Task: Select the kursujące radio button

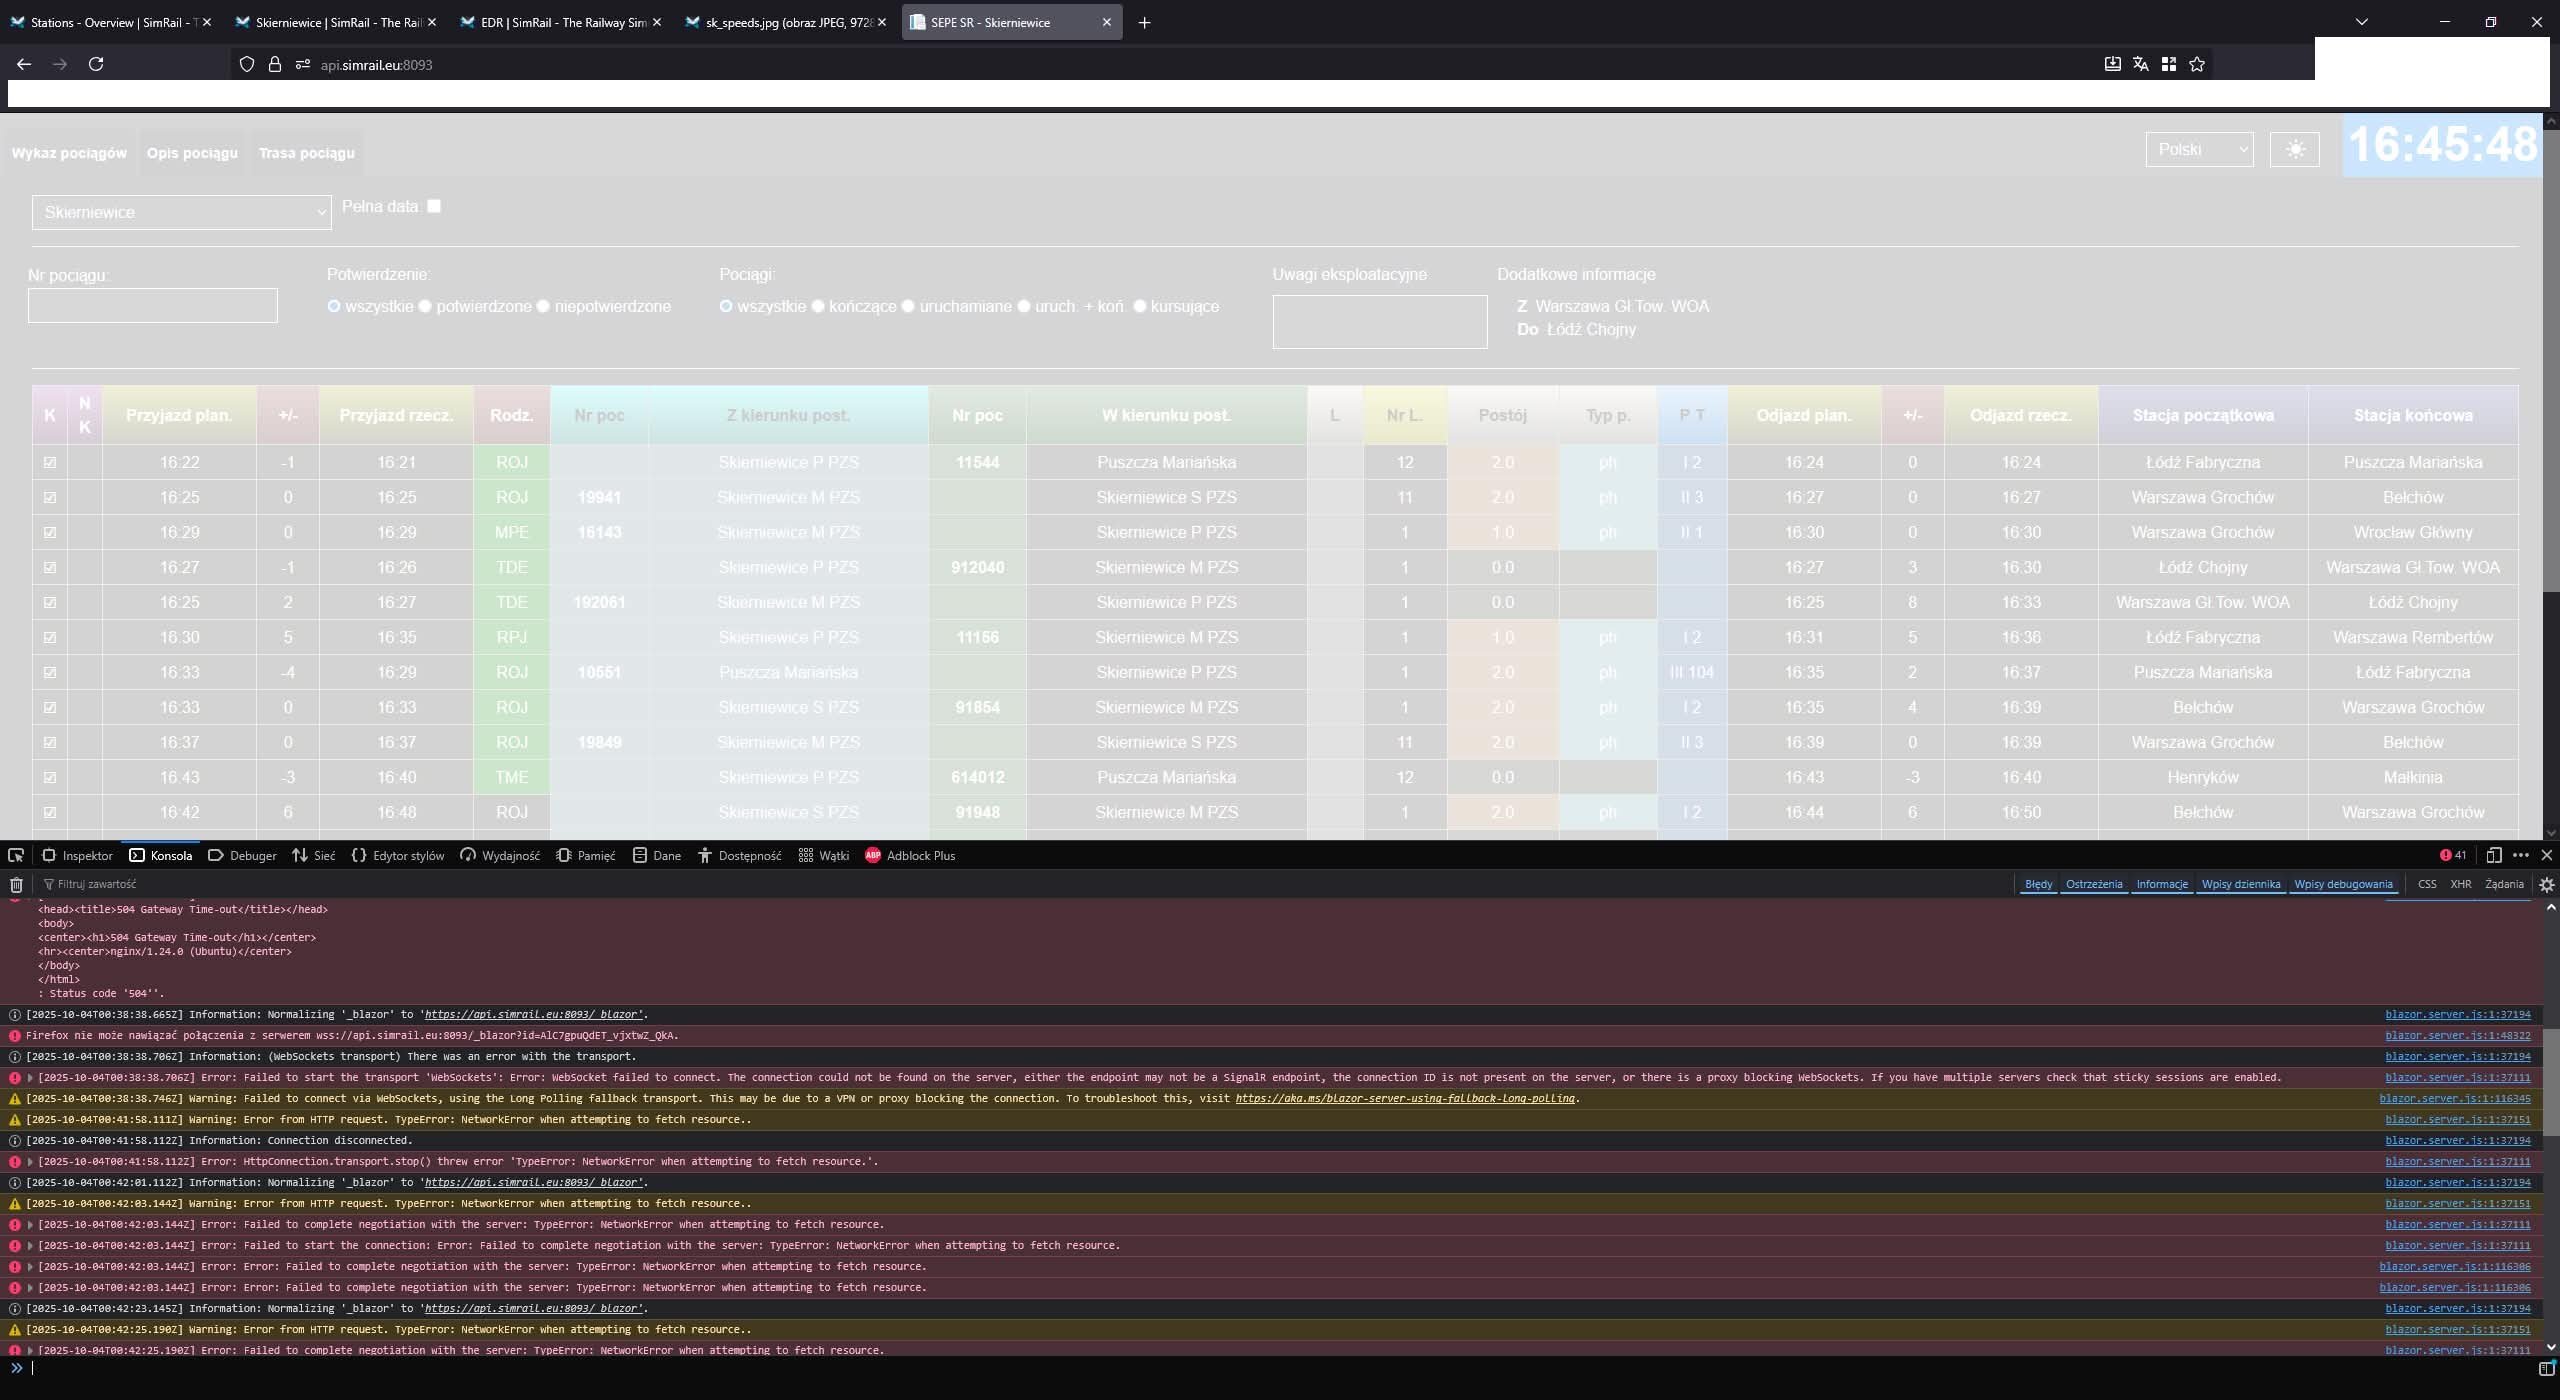Action: pyautogui.click(x=1140, y=306)
